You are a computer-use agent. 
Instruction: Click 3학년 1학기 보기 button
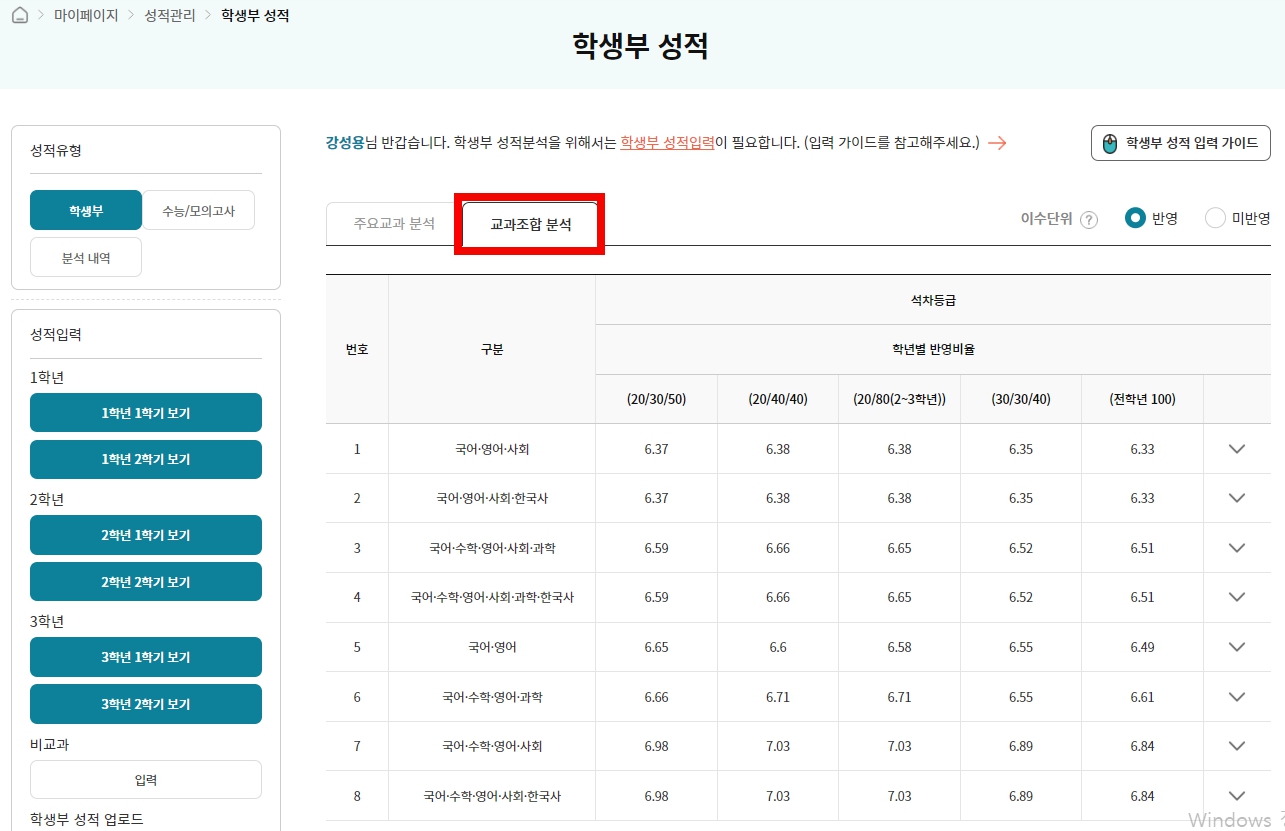[x=146, y=657]
